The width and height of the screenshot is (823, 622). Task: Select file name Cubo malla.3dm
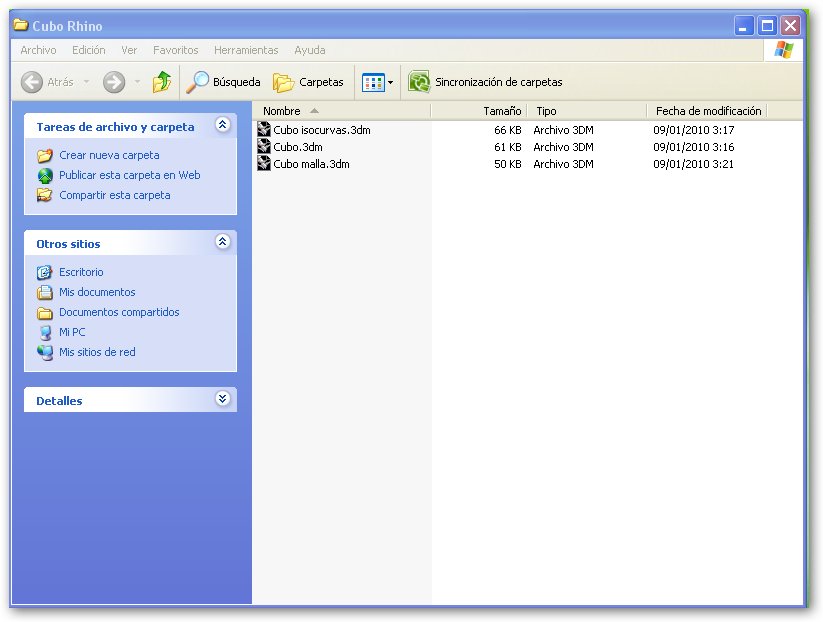(x=311, y=164)
